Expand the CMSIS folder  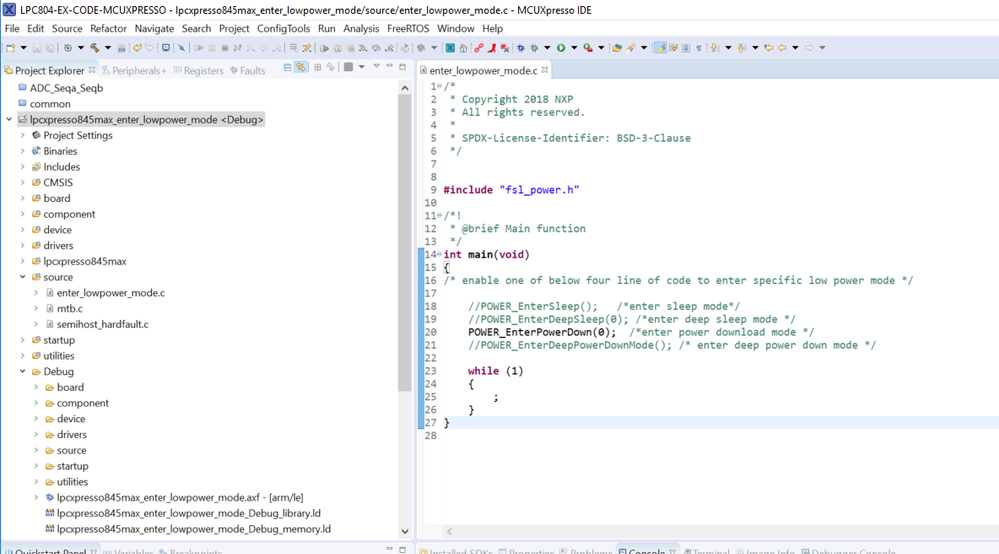22,182
